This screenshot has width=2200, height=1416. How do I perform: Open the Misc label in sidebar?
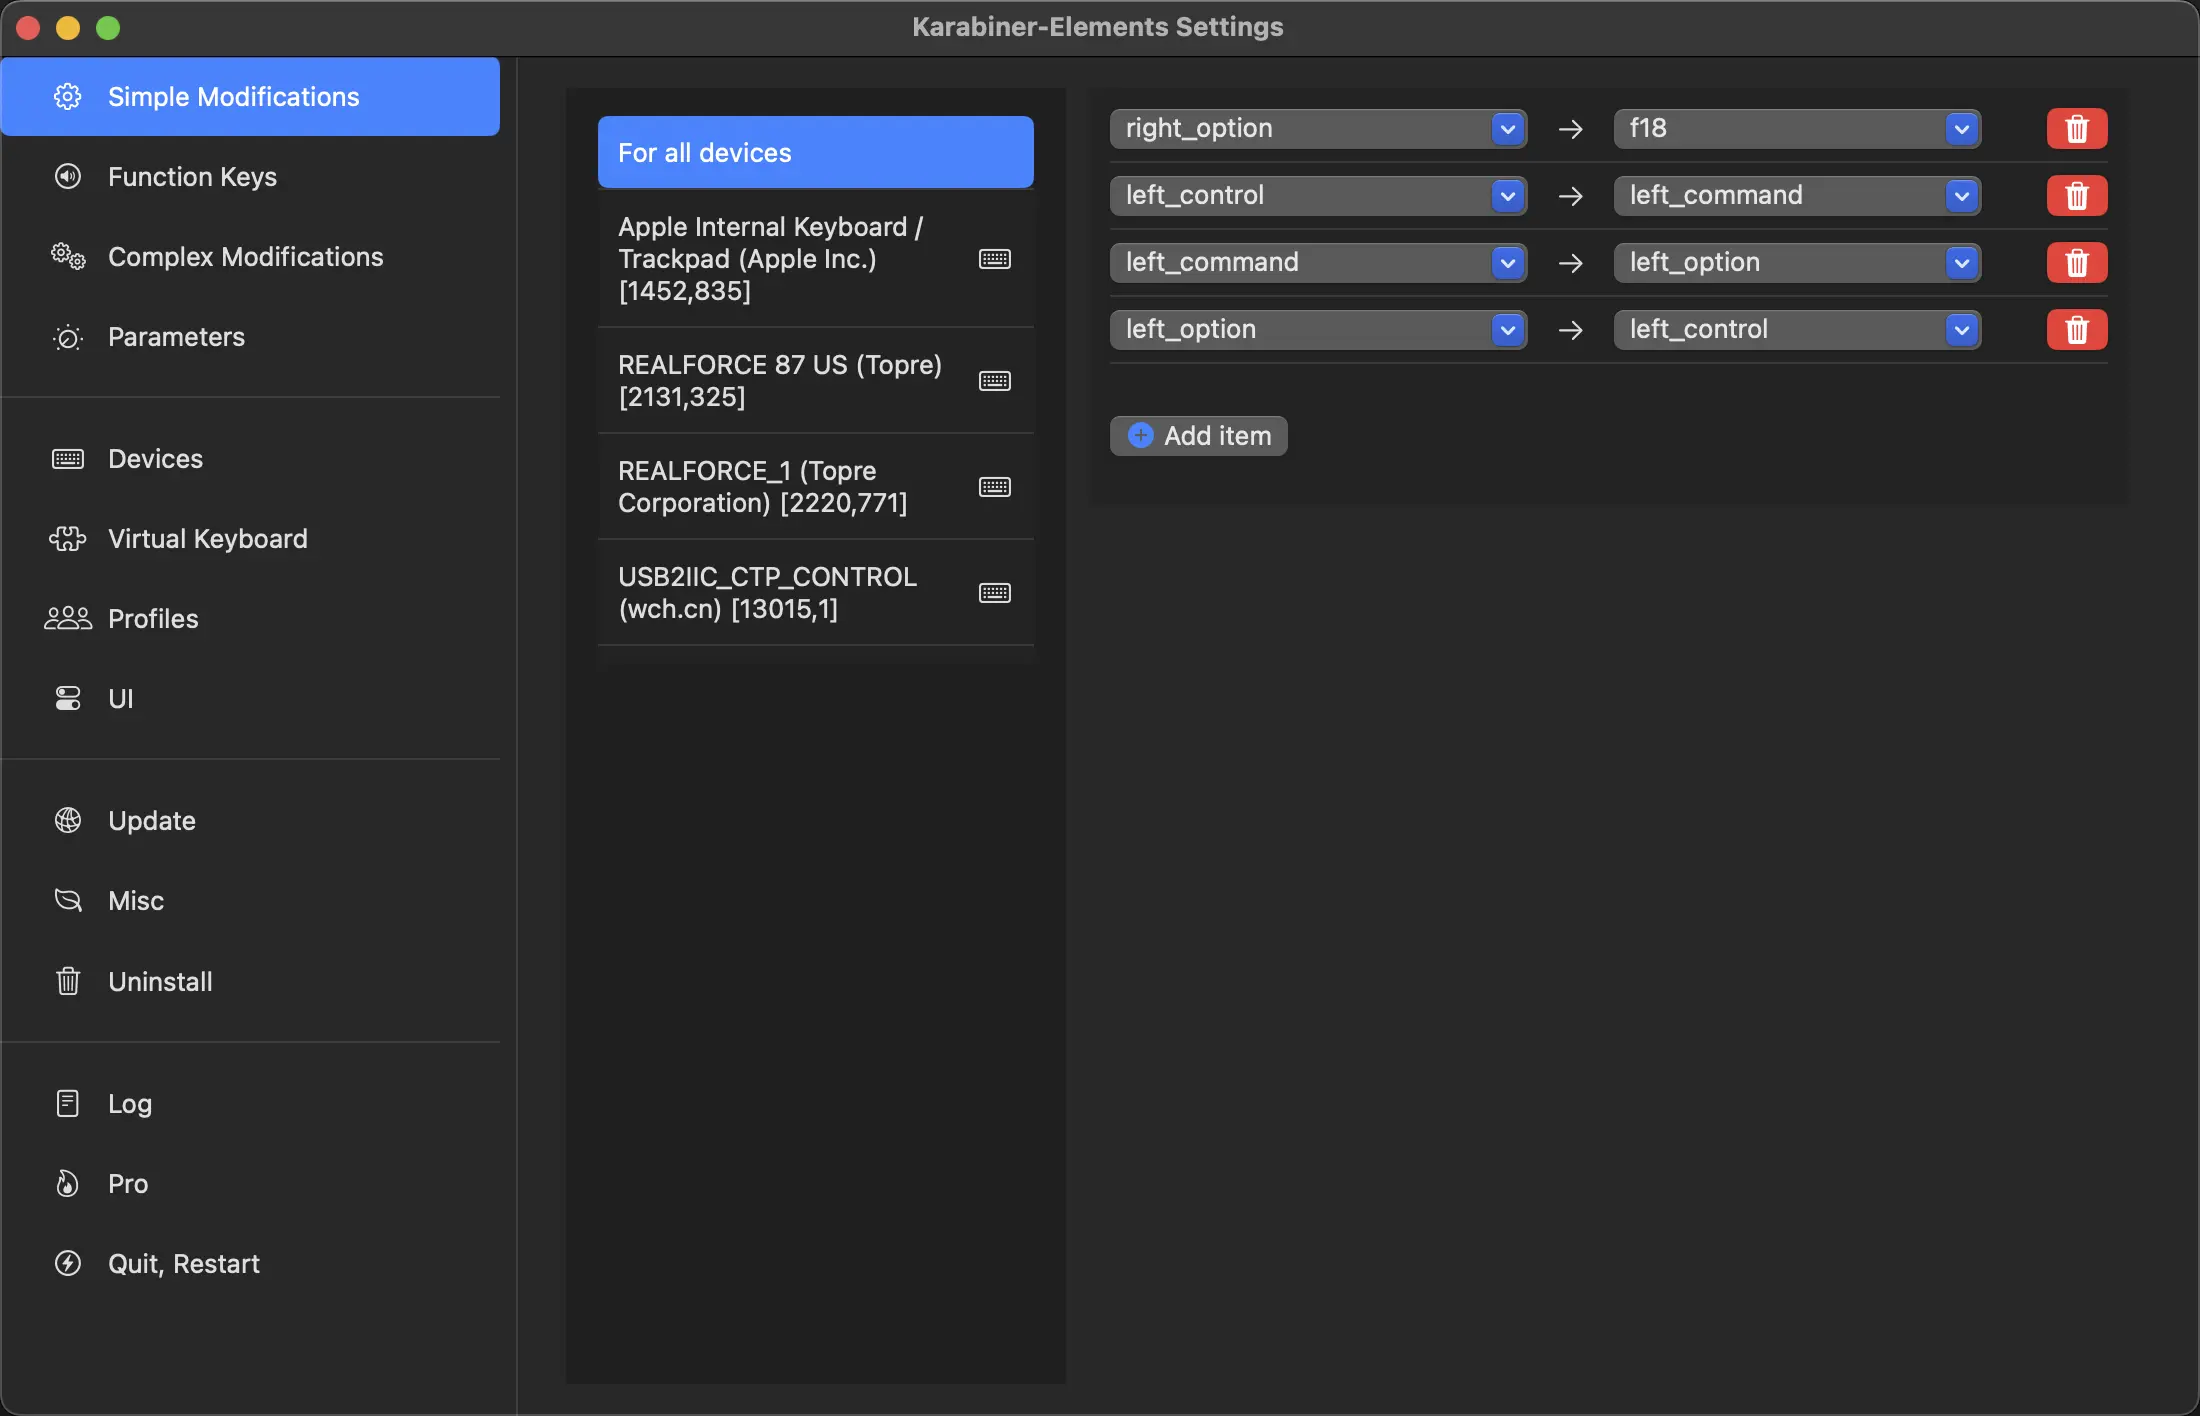(x=136, y=901)
